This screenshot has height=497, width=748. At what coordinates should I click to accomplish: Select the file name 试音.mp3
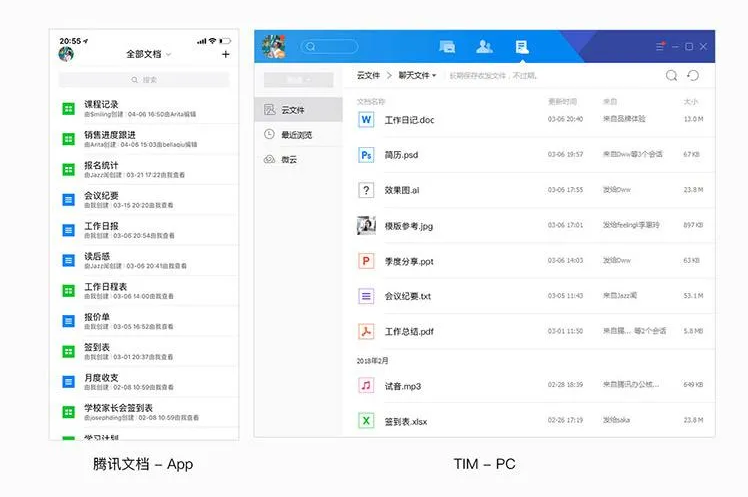403,386
